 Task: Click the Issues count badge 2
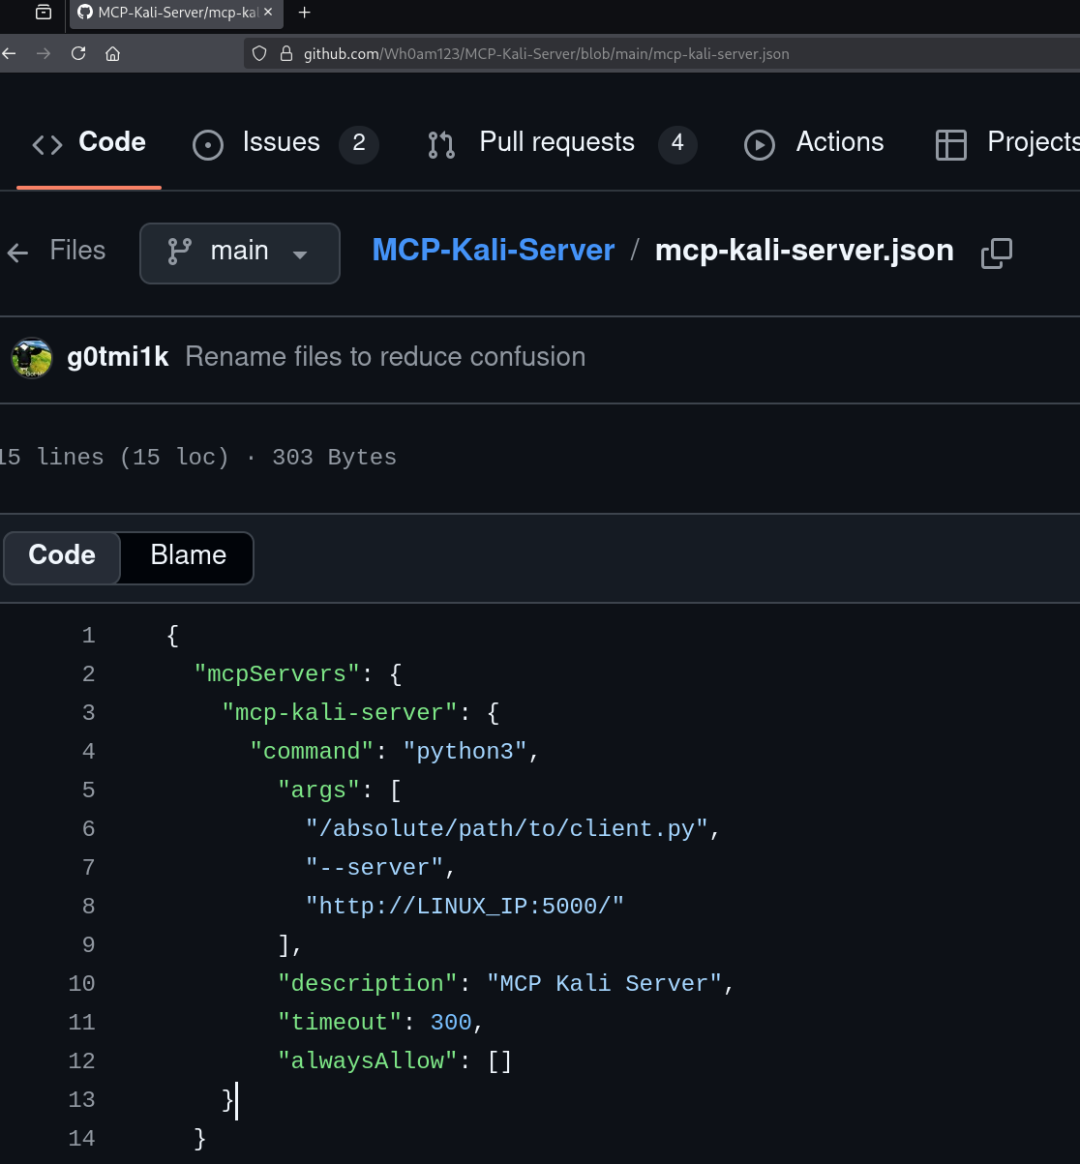[x=359, y=143]
